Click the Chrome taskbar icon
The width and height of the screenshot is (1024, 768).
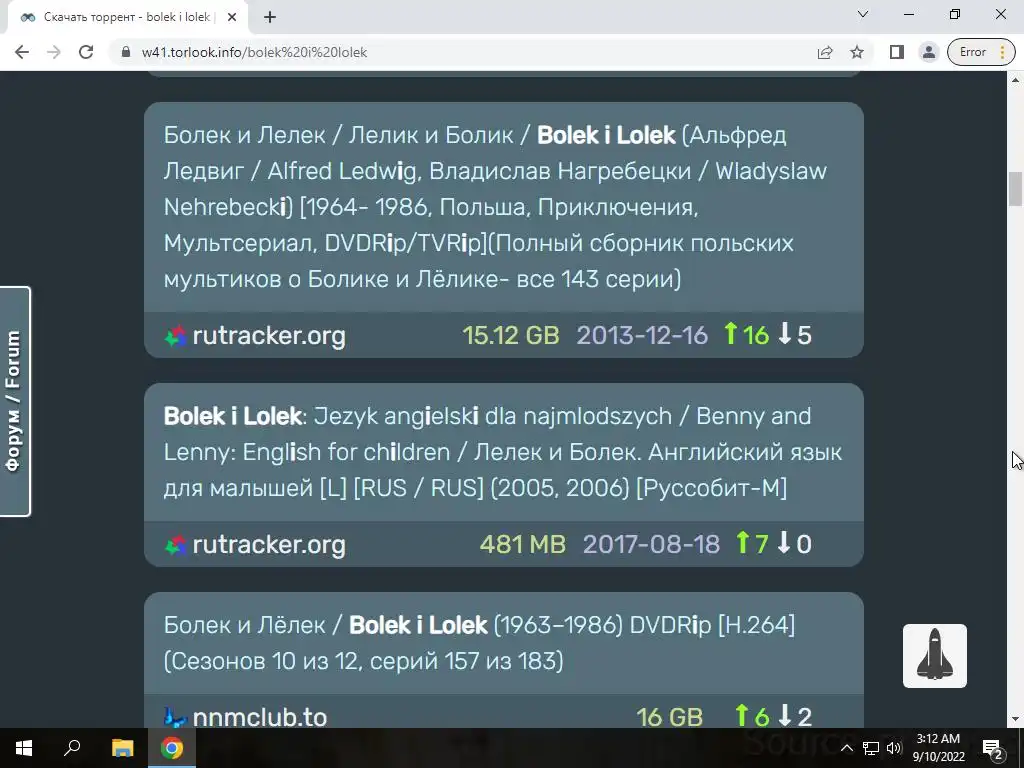coord(172,748)
